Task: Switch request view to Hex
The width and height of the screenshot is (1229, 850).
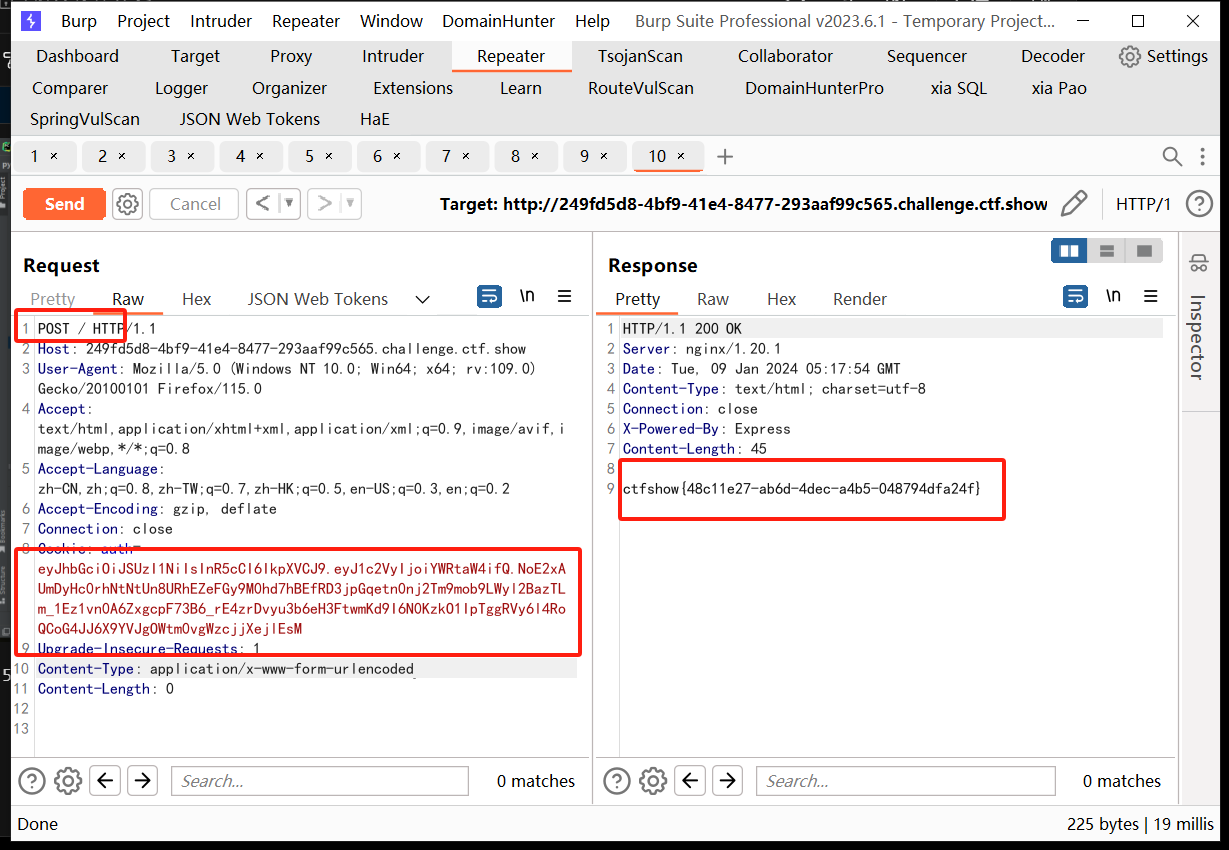Action: pyautogui.click(x=197, y=299)
